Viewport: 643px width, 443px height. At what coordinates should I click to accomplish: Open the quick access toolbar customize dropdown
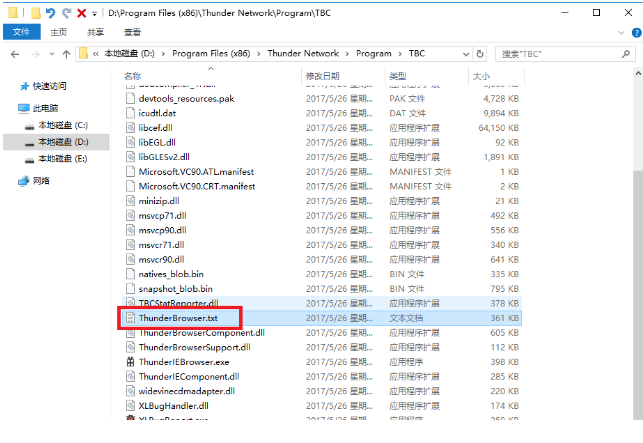[94, 14]
